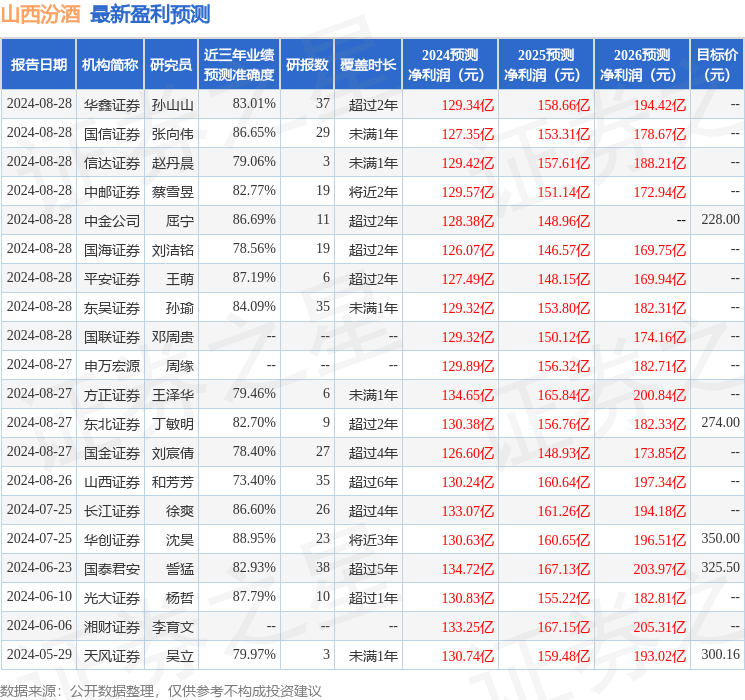Select the 国海证券 institution cell

[112, 250]
